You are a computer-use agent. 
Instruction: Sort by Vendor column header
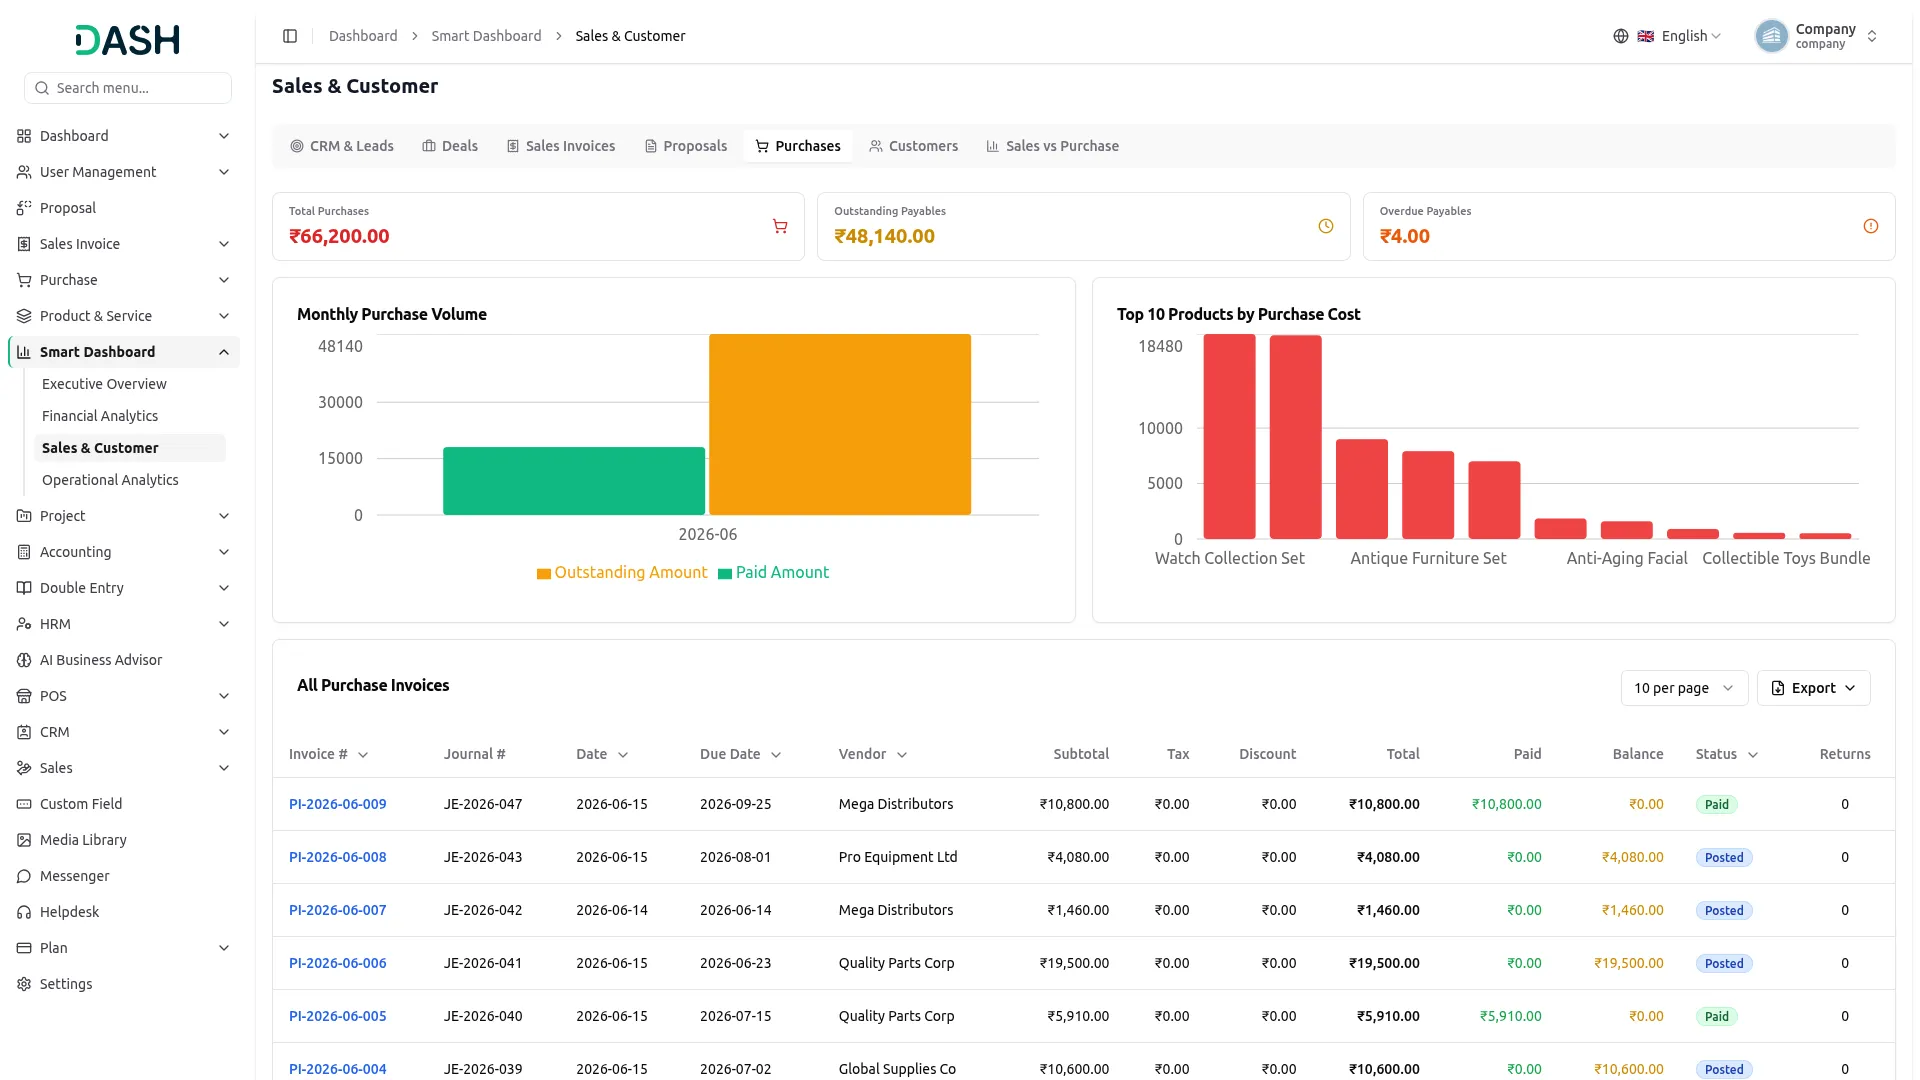872,754
